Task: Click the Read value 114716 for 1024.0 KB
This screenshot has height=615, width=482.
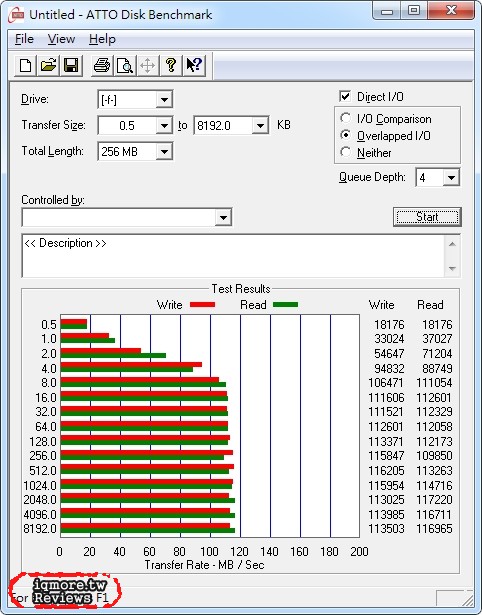Action: click(x=435, y=486)
